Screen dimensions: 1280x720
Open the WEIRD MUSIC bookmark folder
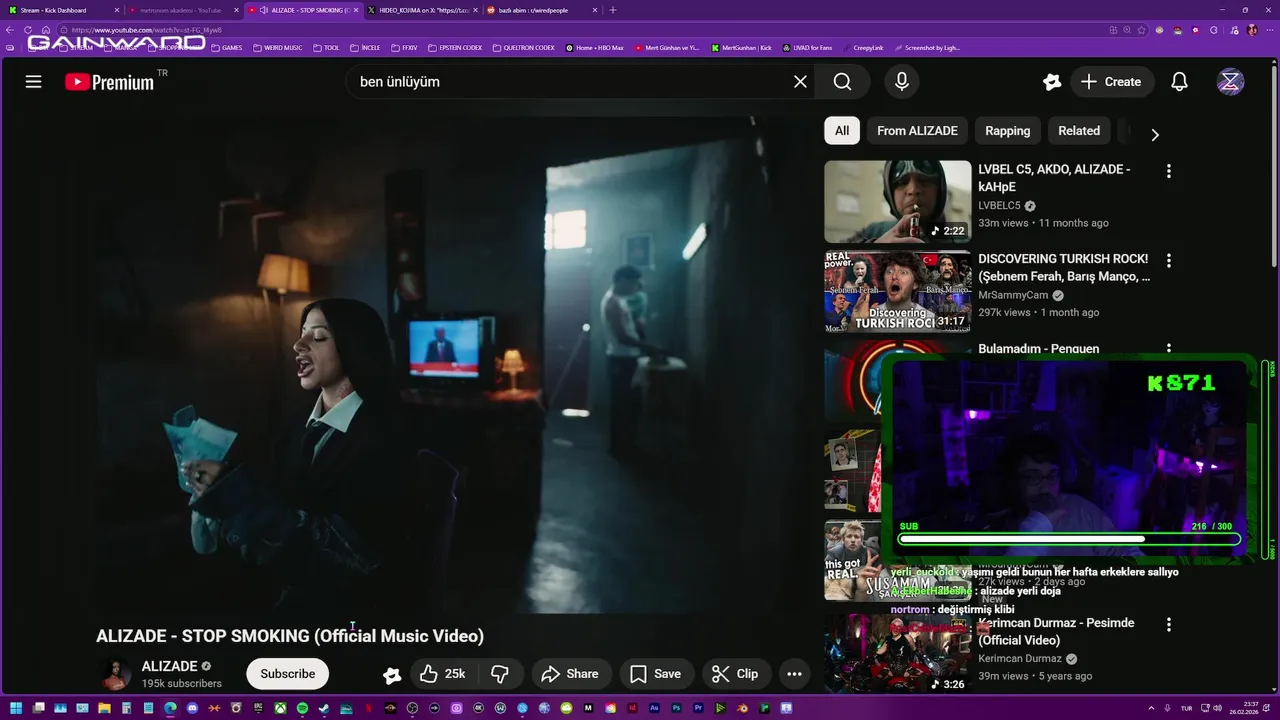click(x=278, y=48)
